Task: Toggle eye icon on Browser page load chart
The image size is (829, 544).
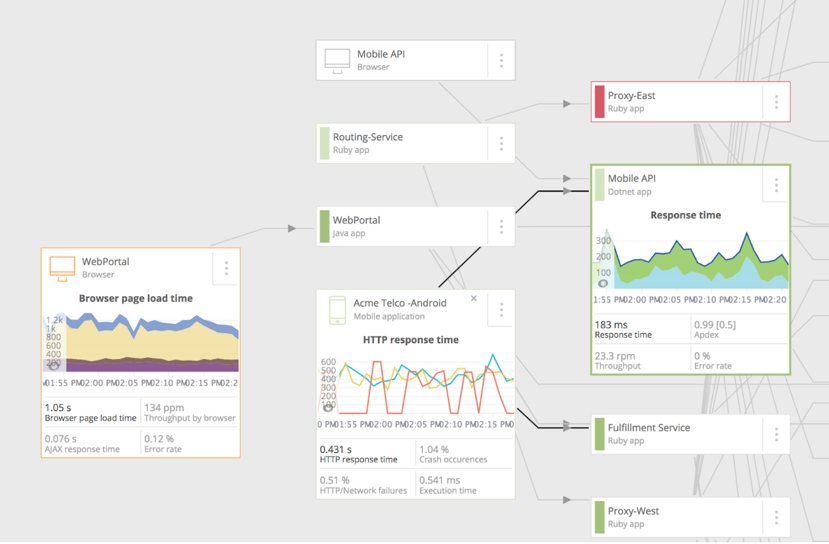Action: click(x=54, y=366)
